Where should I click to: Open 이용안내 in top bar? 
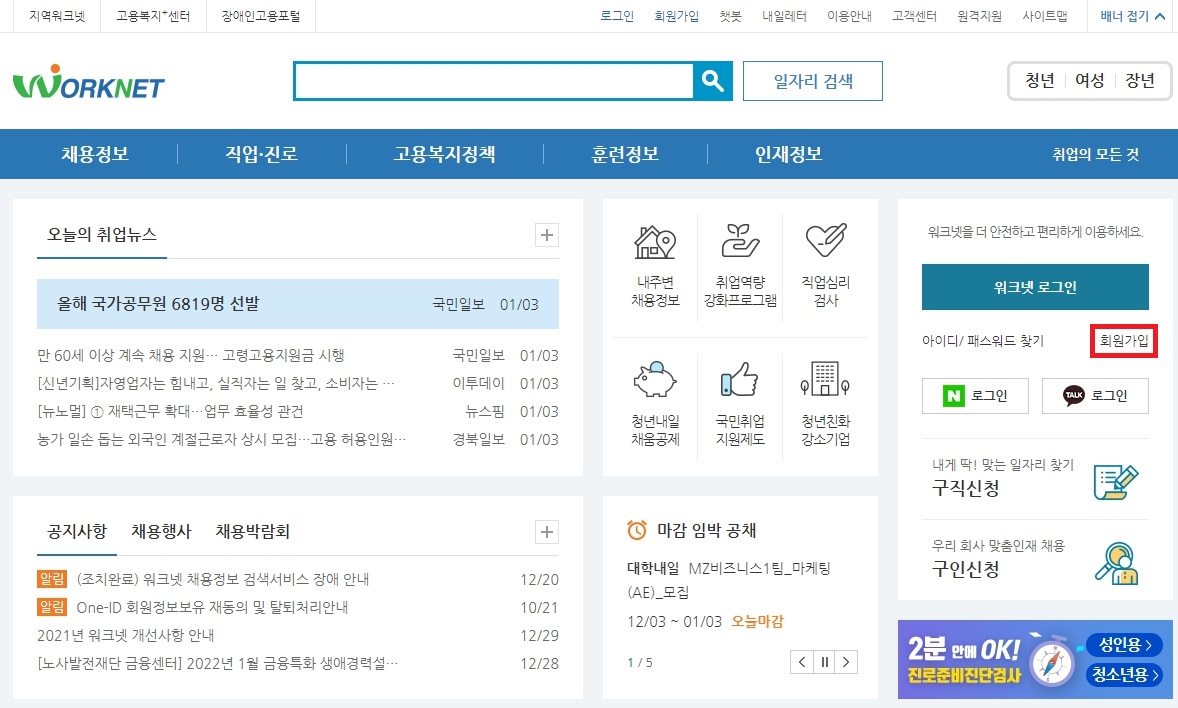point(849,16)
